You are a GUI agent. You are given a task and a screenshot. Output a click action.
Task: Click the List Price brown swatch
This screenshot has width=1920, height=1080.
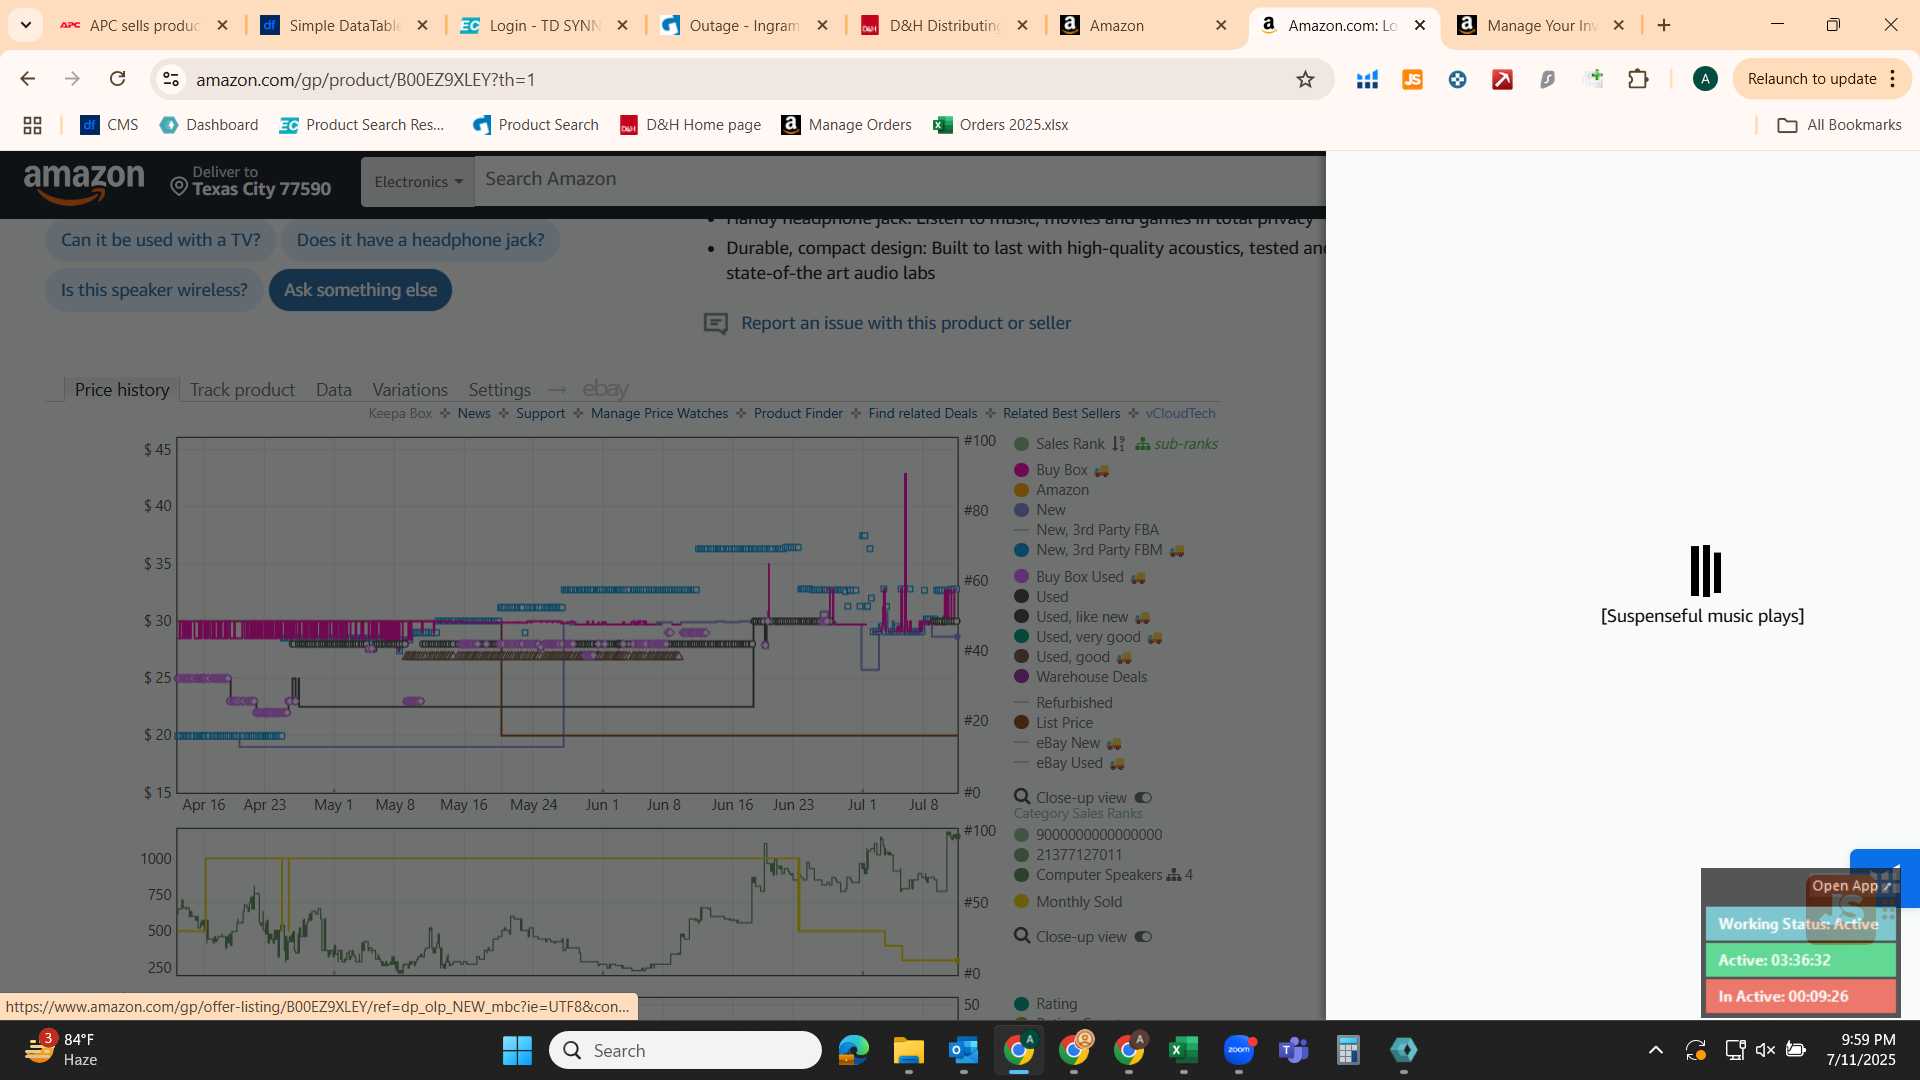click(x=1021, y=723)
